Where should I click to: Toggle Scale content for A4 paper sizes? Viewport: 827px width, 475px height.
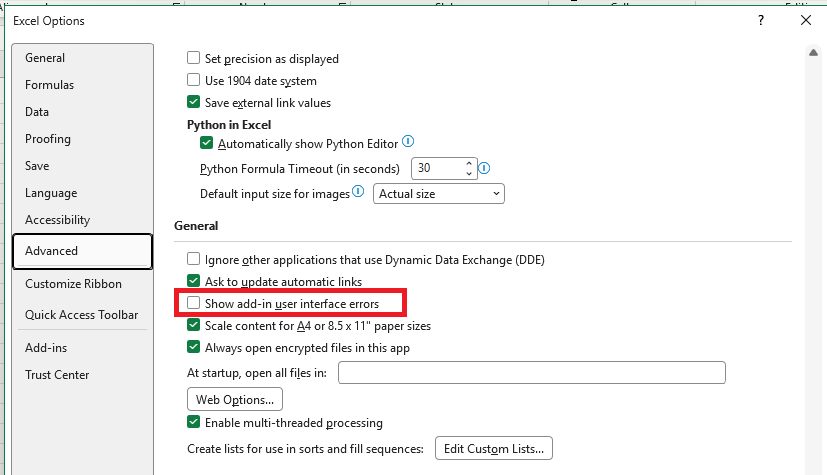[x=194, y=325]
